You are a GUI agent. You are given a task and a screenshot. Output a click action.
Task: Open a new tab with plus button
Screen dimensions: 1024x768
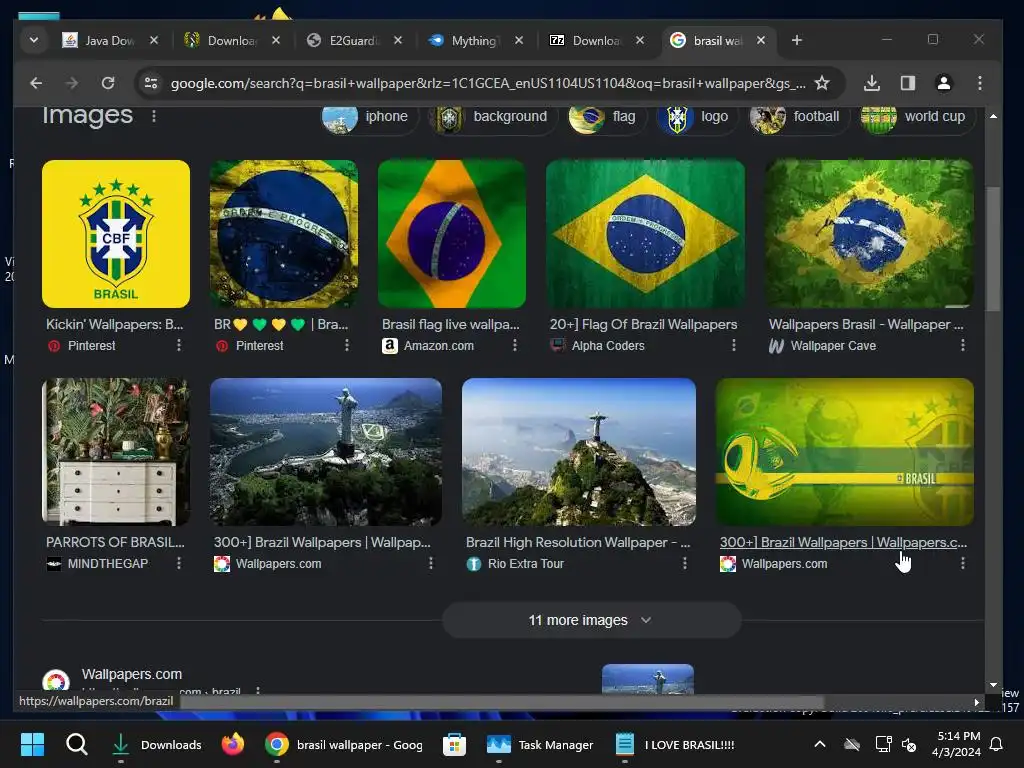[797, 40]
